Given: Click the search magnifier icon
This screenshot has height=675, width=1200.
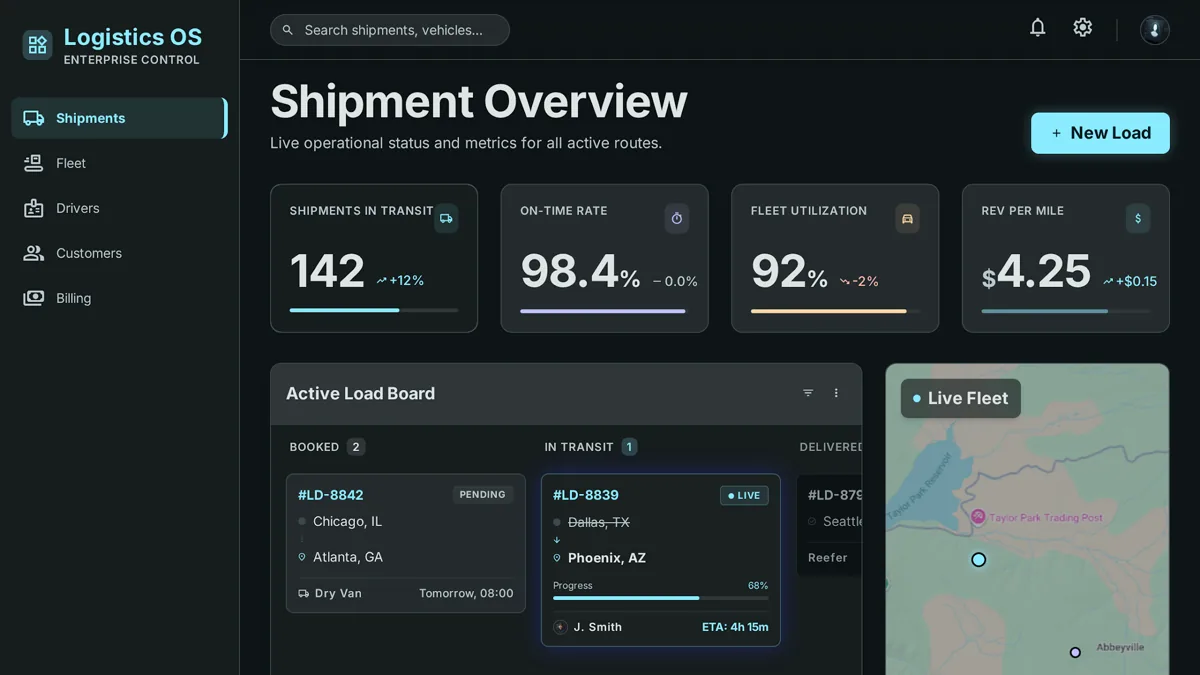Looking at the screenshot, I should tap(288, 30).
